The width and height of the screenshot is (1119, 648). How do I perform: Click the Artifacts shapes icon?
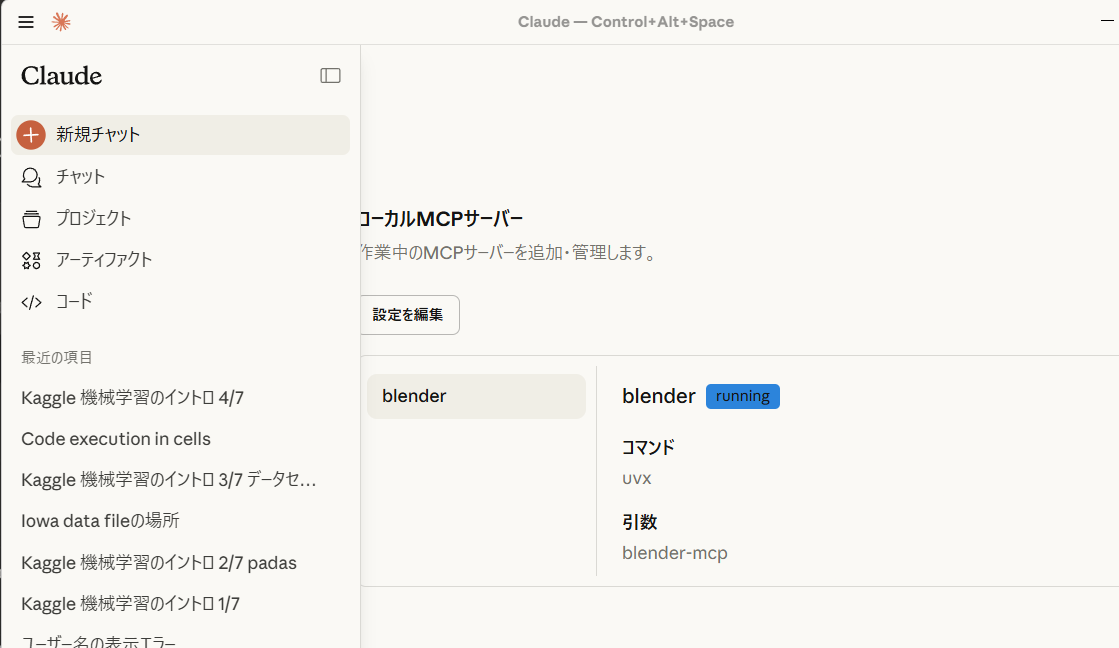pyautogui.click(x=31, y=260)
